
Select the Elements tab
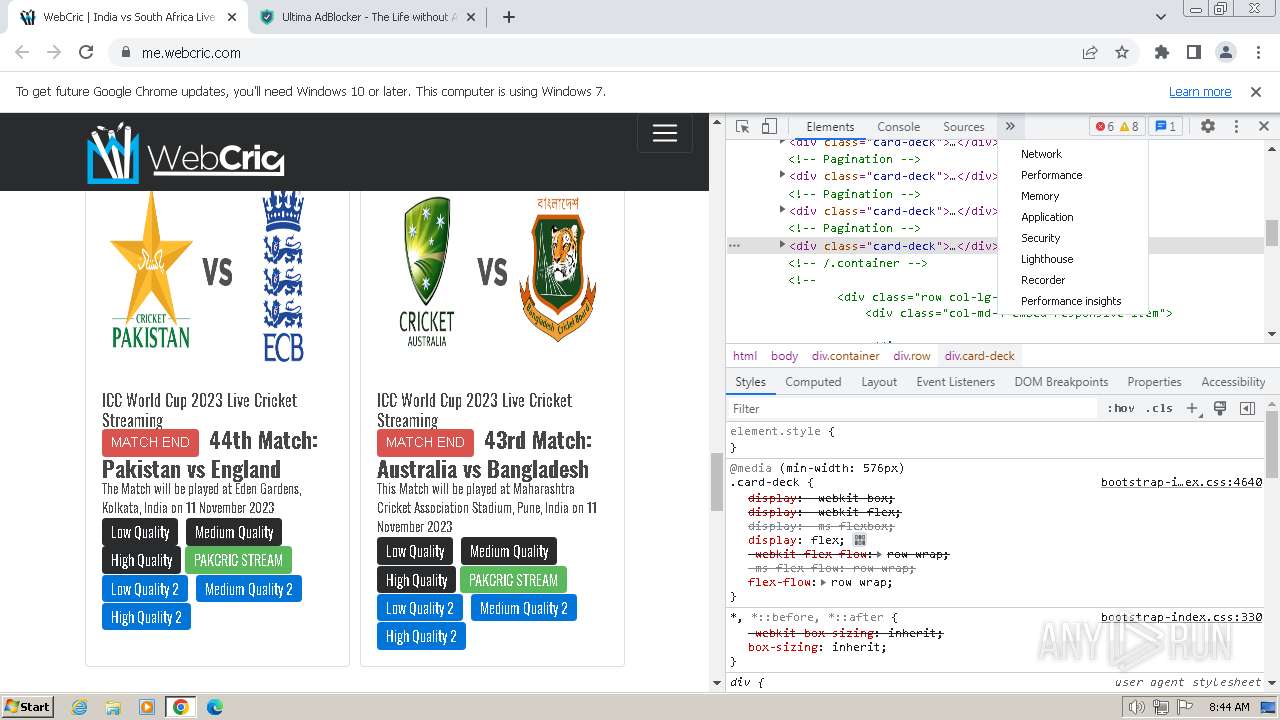click(x=830, y=127)
